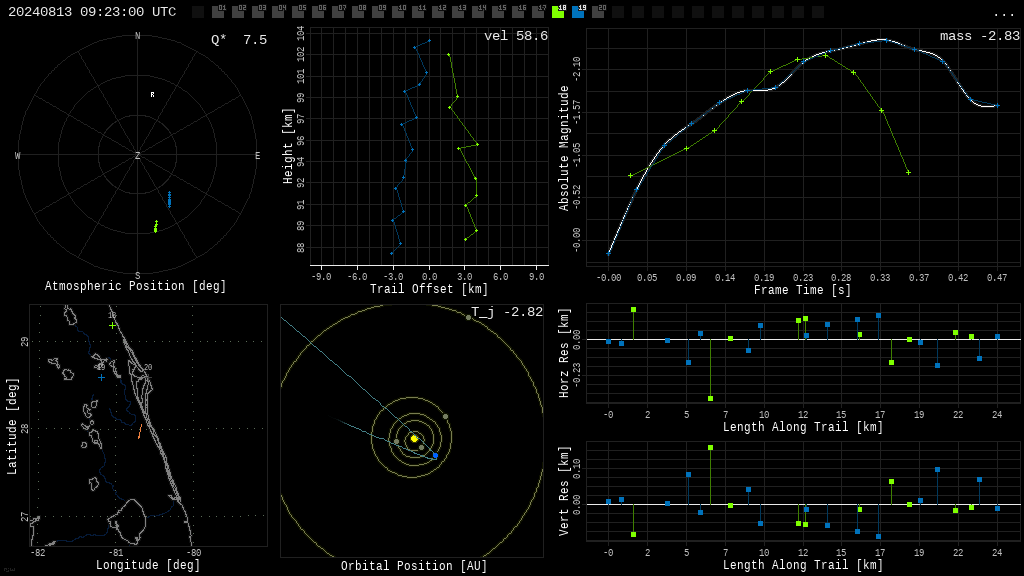Click the orange meteor ground track on map

click(140, 432)
